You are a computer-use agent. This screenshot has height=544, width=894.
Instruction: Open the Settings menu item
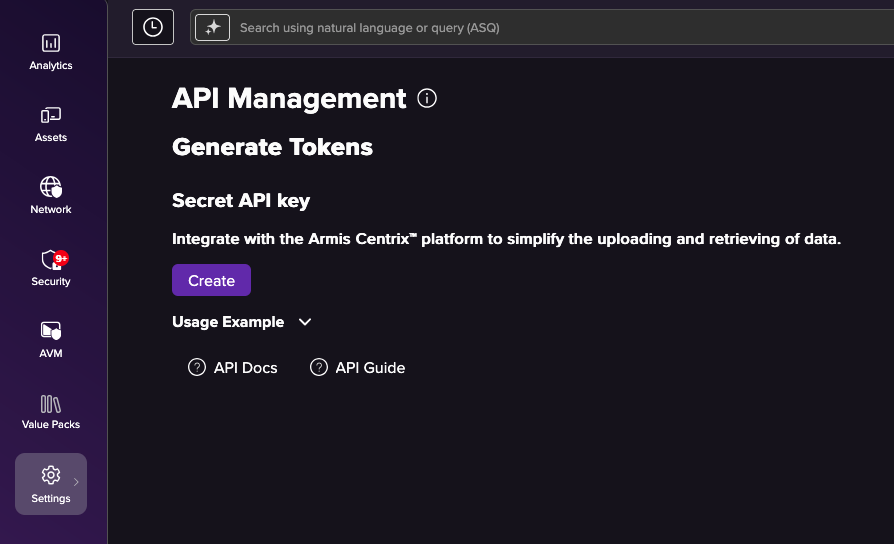51,484
